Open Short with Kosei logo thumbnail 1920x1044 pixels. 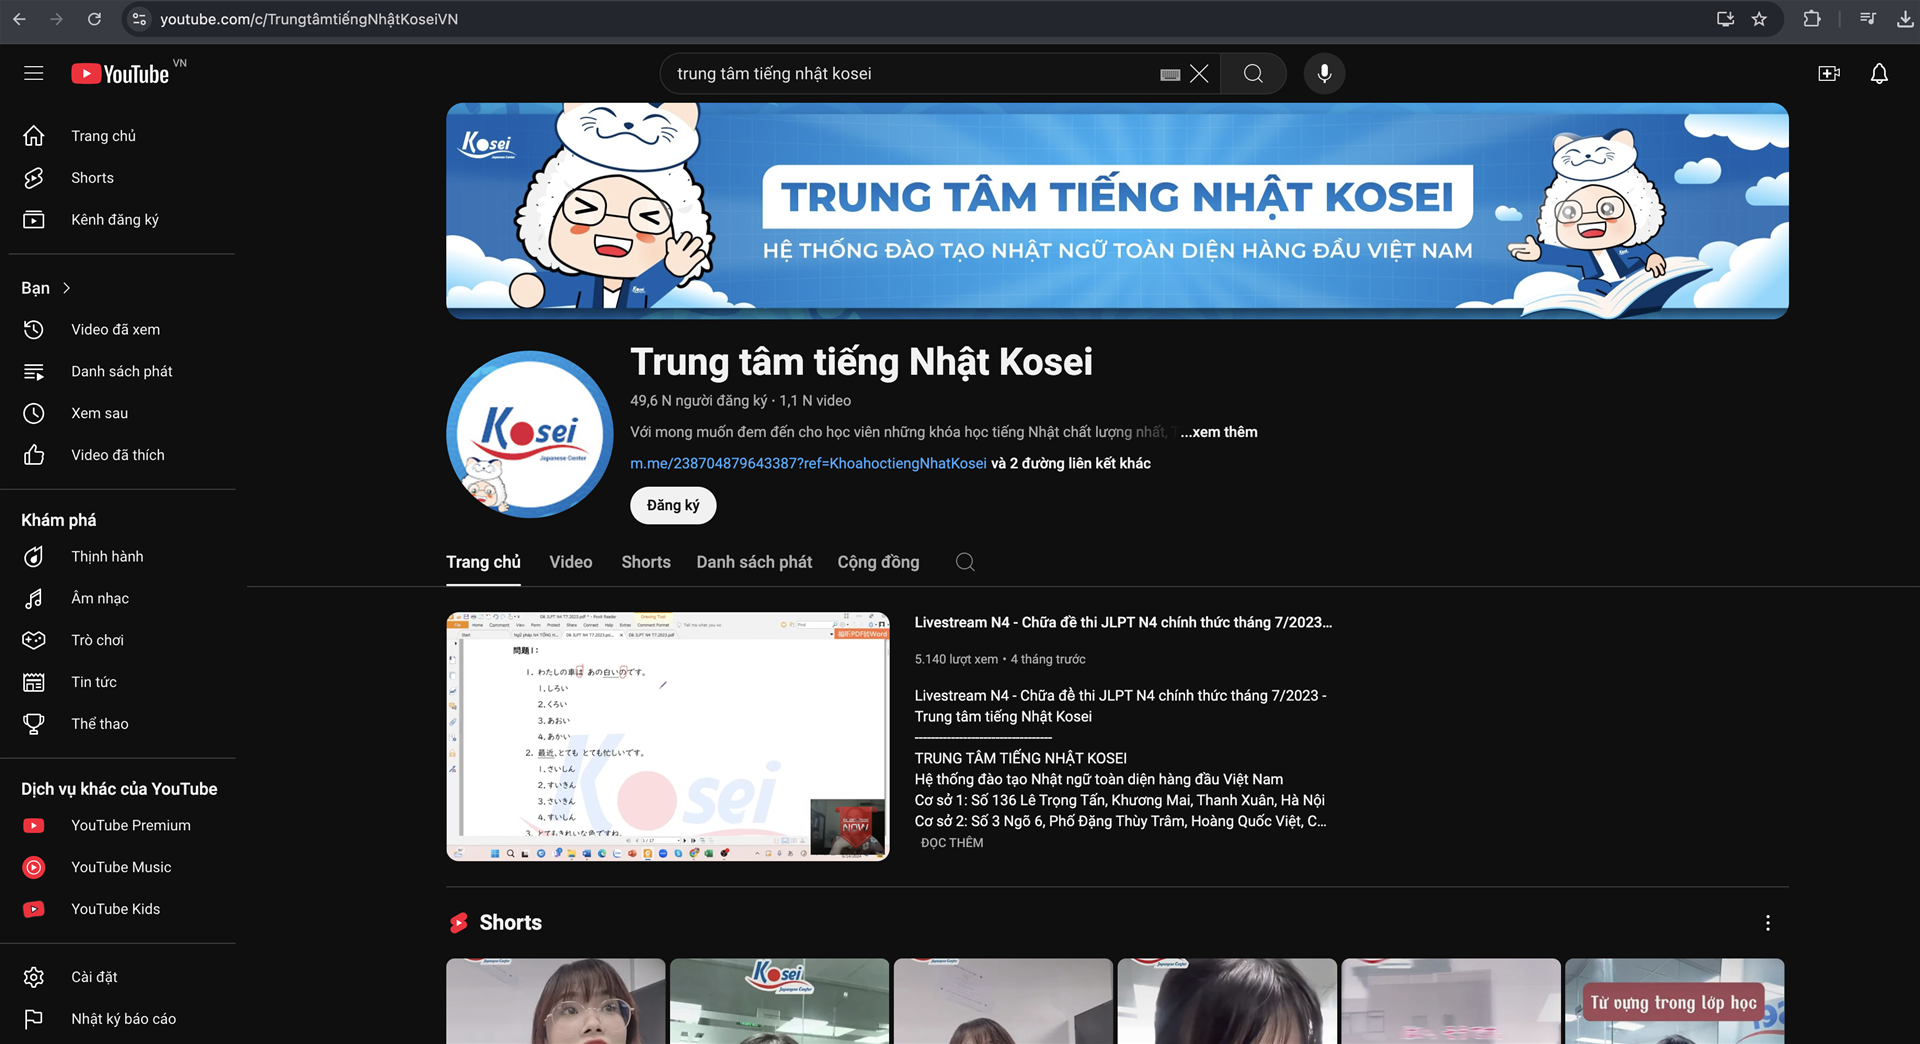779,1001
